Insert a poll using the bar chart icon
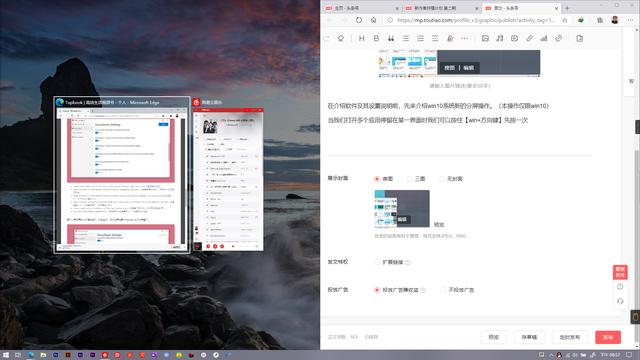Viewport: 640px width, 360px height. pyautogui.click(x=544, y=38)
